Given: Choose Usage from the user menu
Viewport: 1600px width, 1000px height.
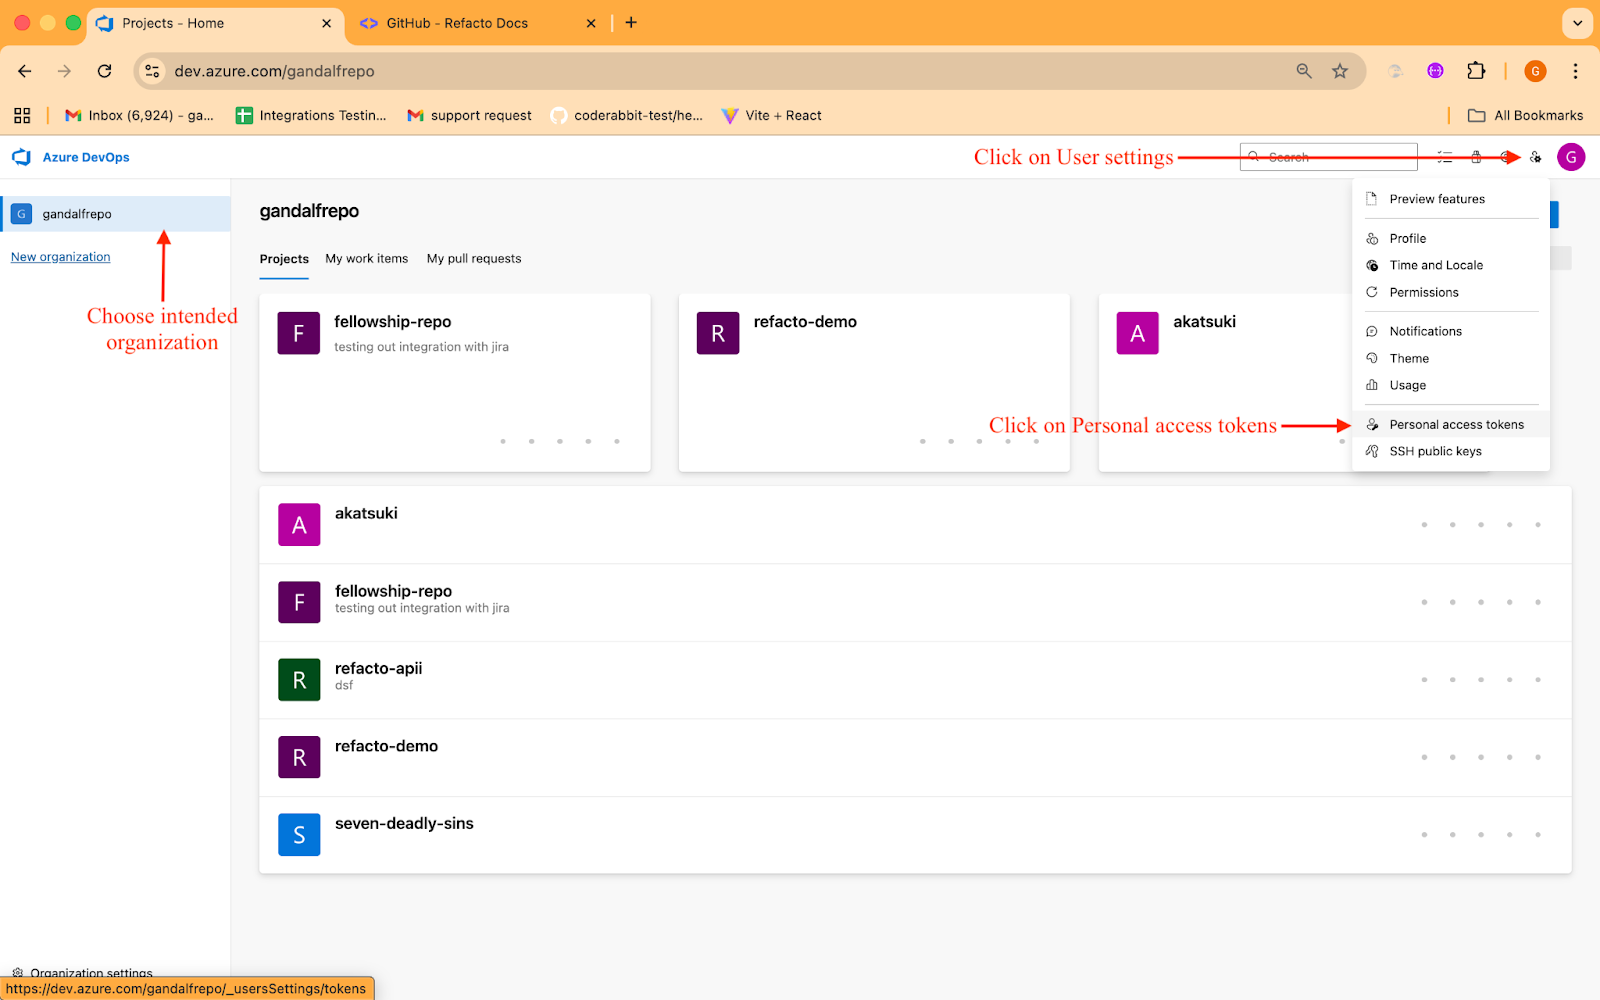Looking at the screenshot, I should point(1451,385).
